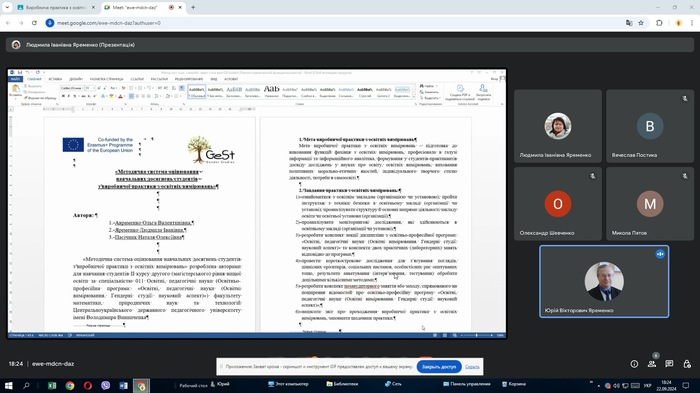Open the meeting details info icon
Viewport: 700px width, 393px height.
point(634,364)
